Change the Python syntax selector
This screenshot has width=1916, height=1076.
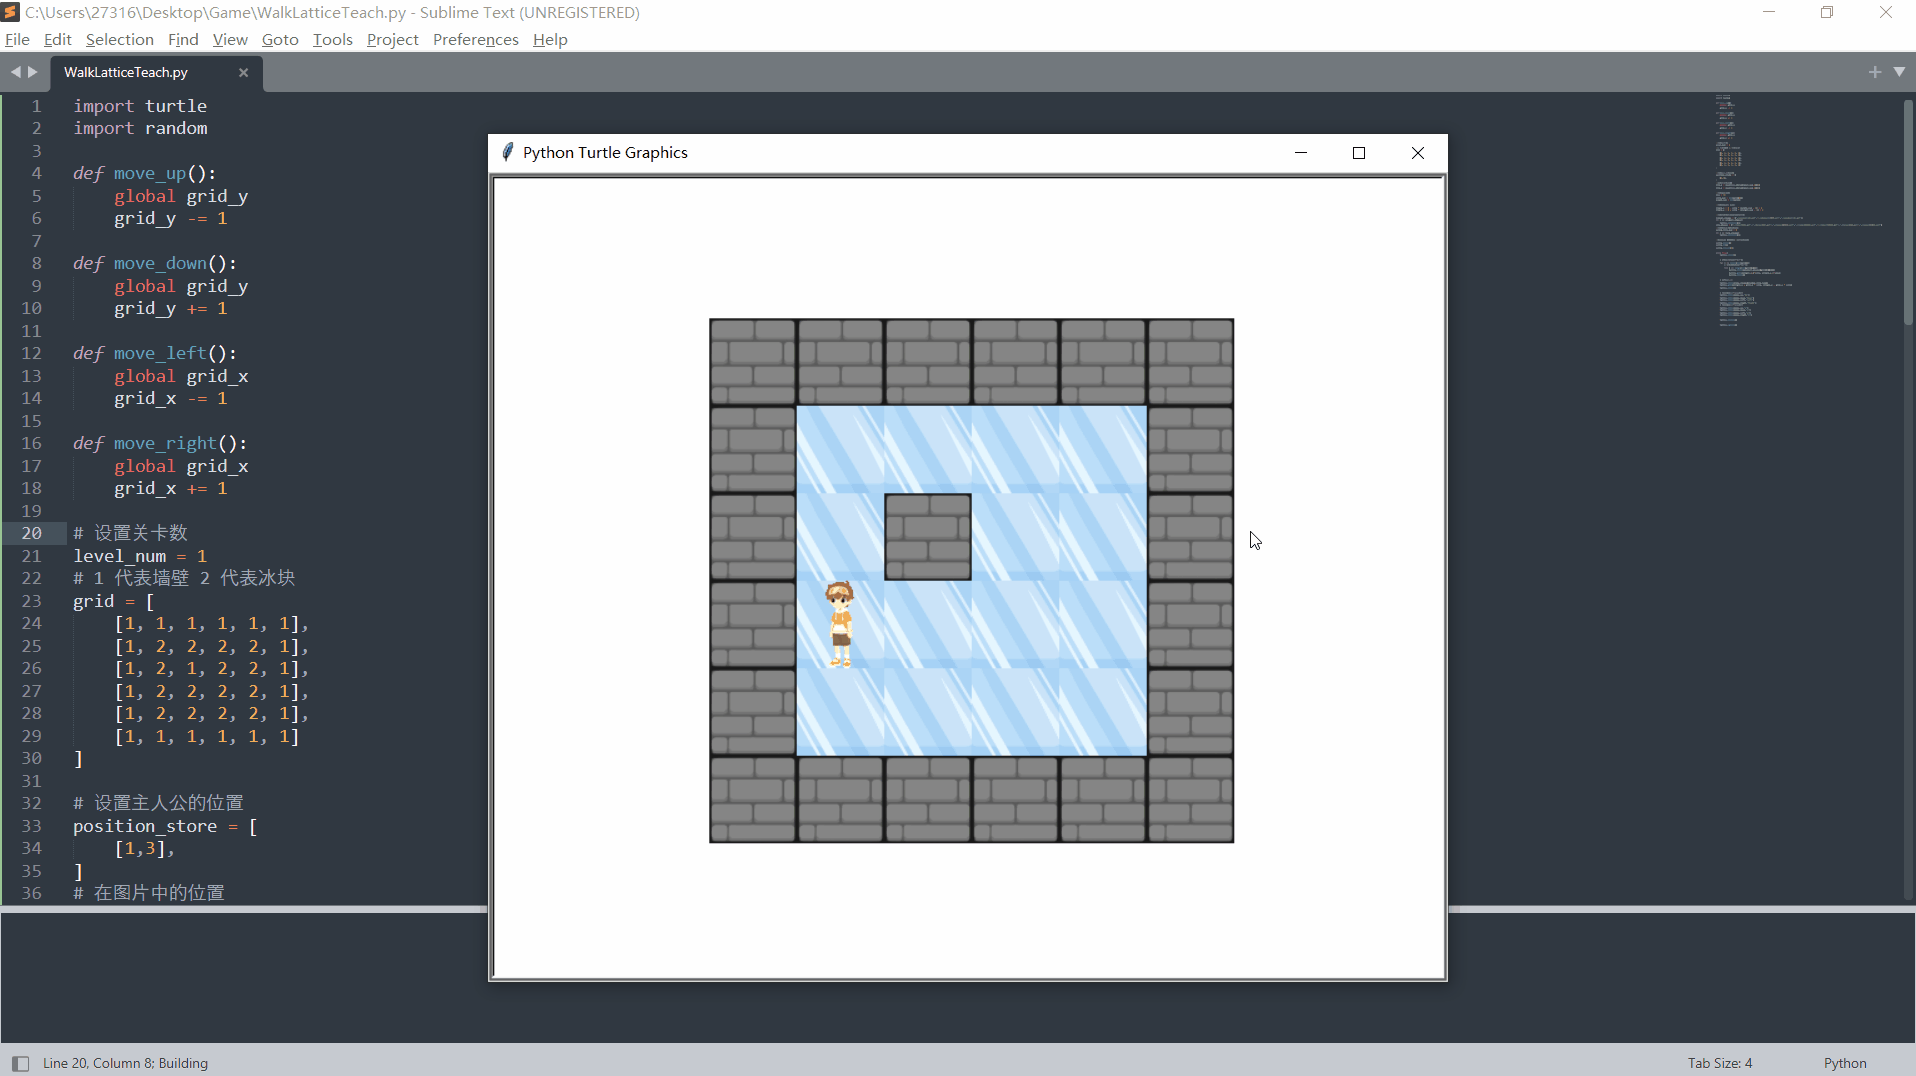click(x=1845, y=1063)
